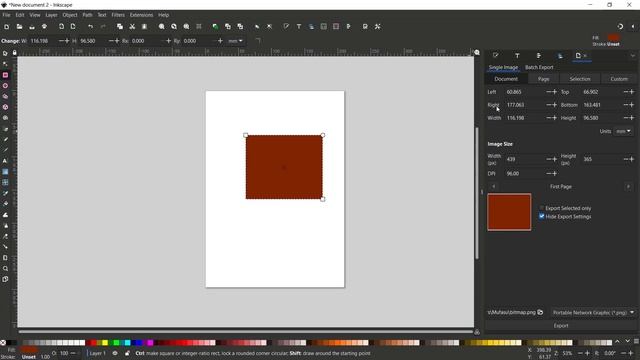640x360 pixels.
Task: Click the Cut scissors icon
Action: click(132, 27)
